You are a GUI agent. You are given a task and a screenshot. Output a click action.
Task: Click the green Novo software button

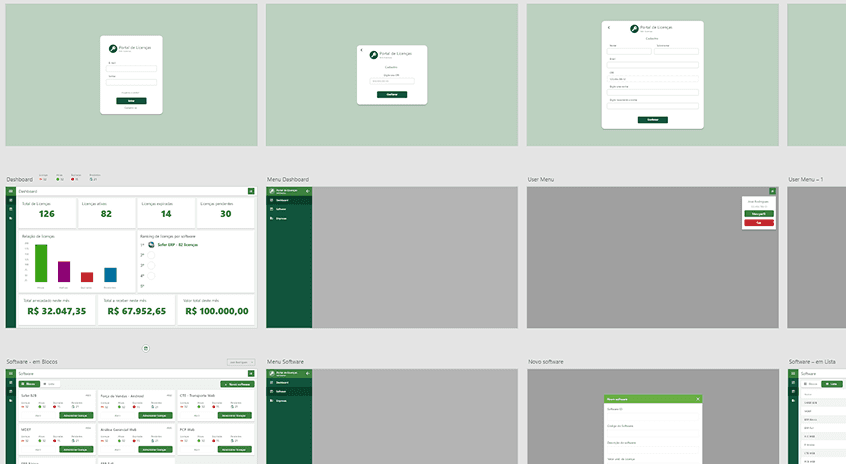[237, 384]
